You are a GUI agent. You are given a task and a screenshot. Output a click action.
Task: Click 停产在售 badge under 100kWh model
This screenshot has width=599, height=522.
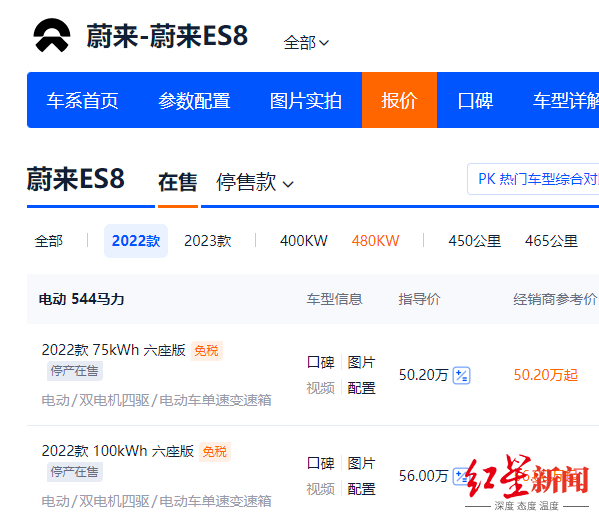click(x=75, y=472)
